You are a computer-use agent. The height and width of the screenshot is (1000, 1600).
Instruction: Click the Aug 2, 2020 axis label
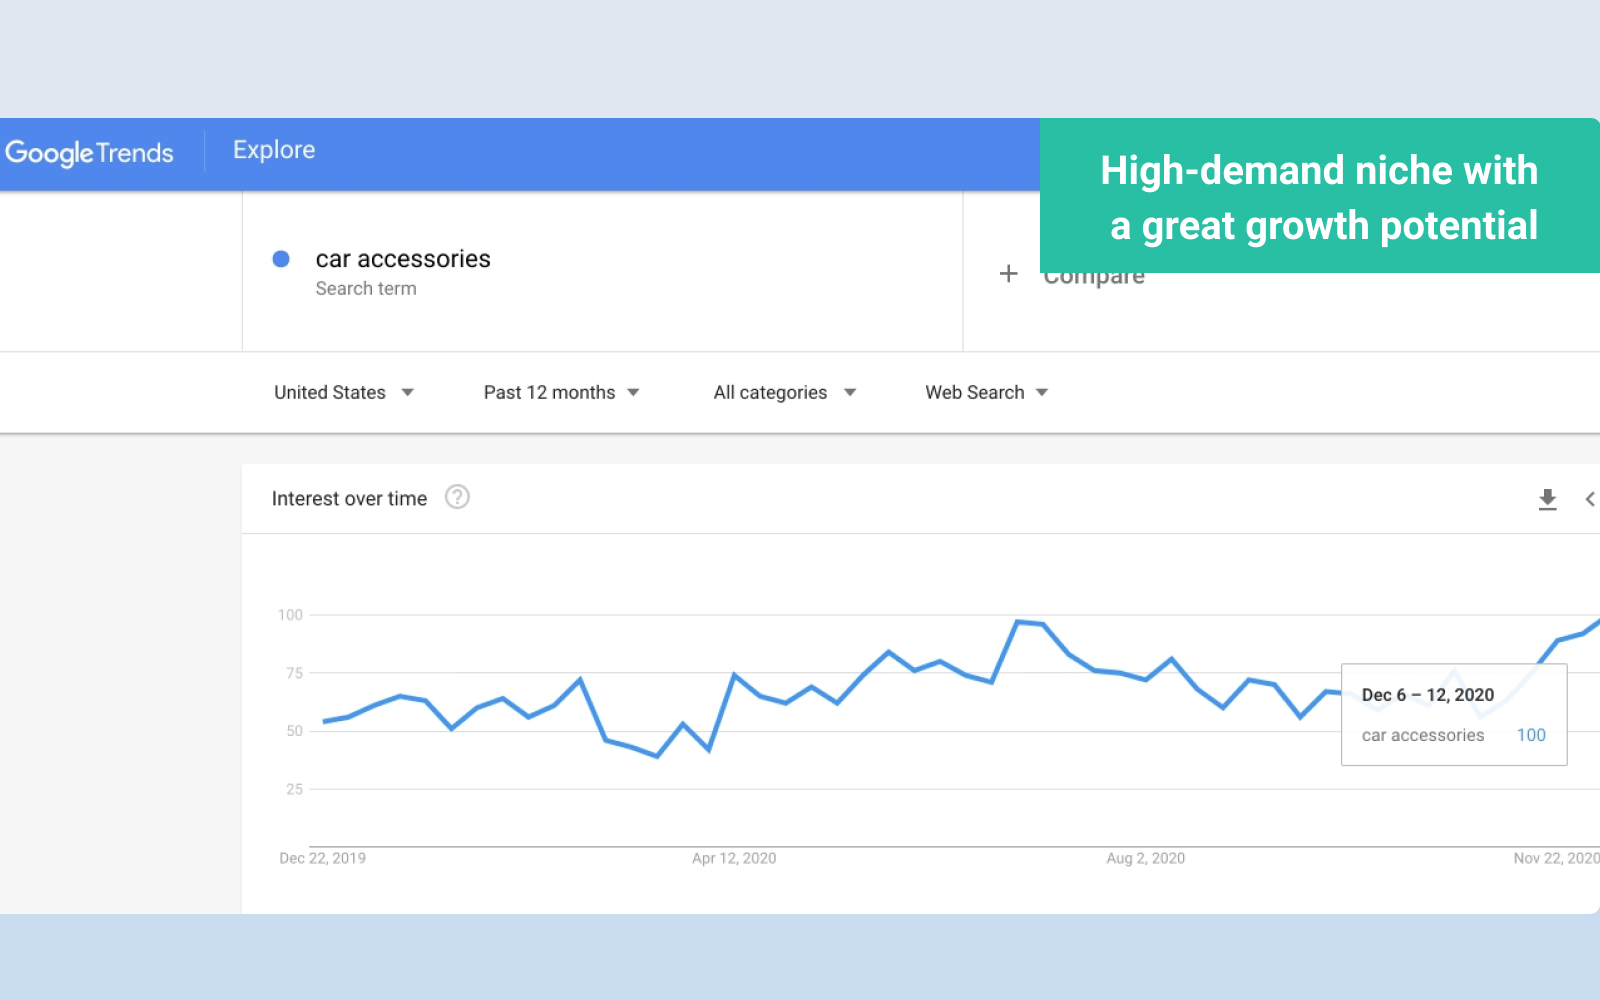(x=1145, y=858)
